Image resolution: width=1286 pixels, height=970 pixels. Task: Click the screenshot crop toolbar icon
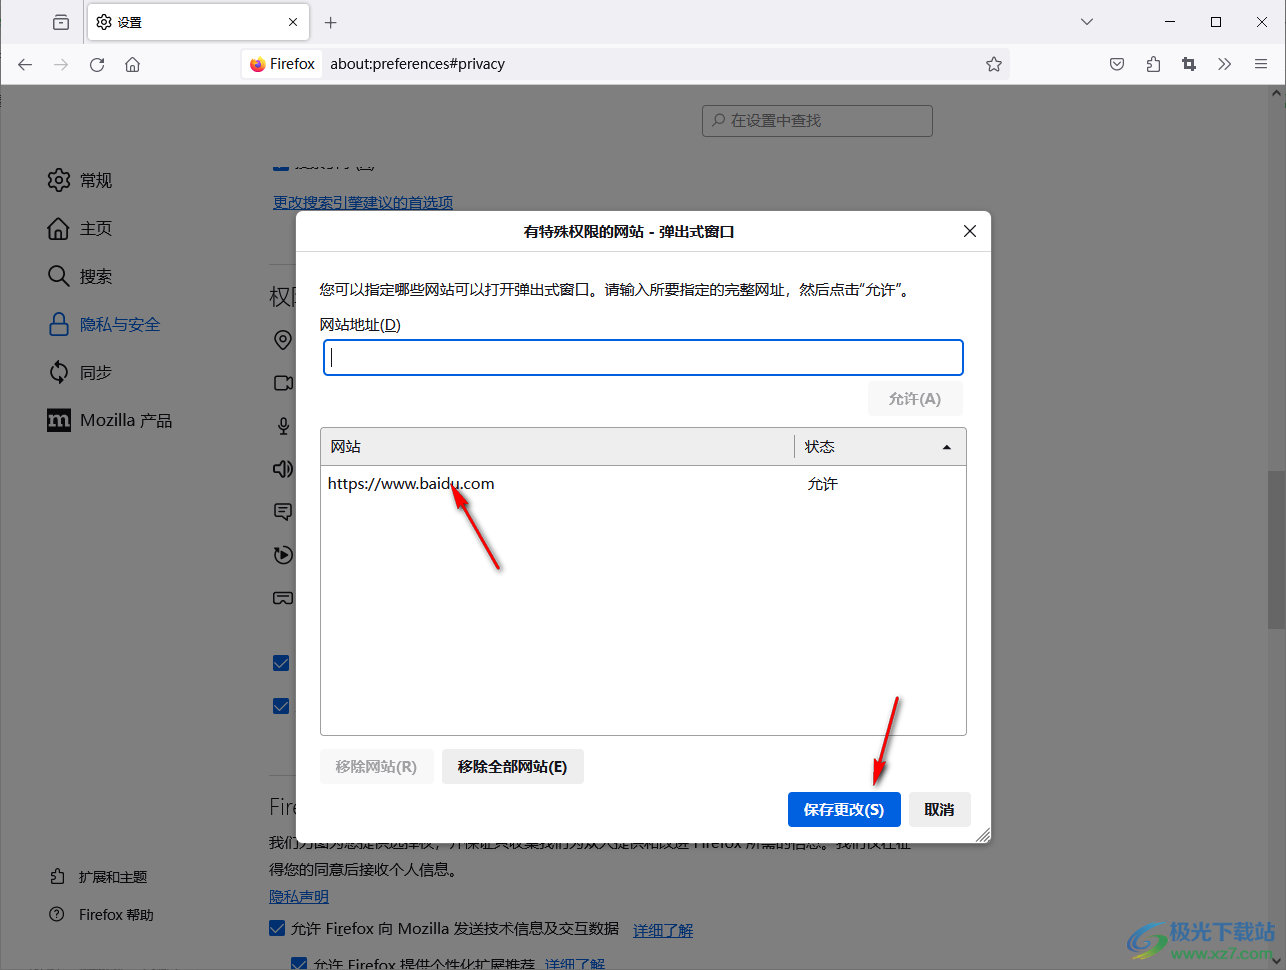(x=1189, y=64)
